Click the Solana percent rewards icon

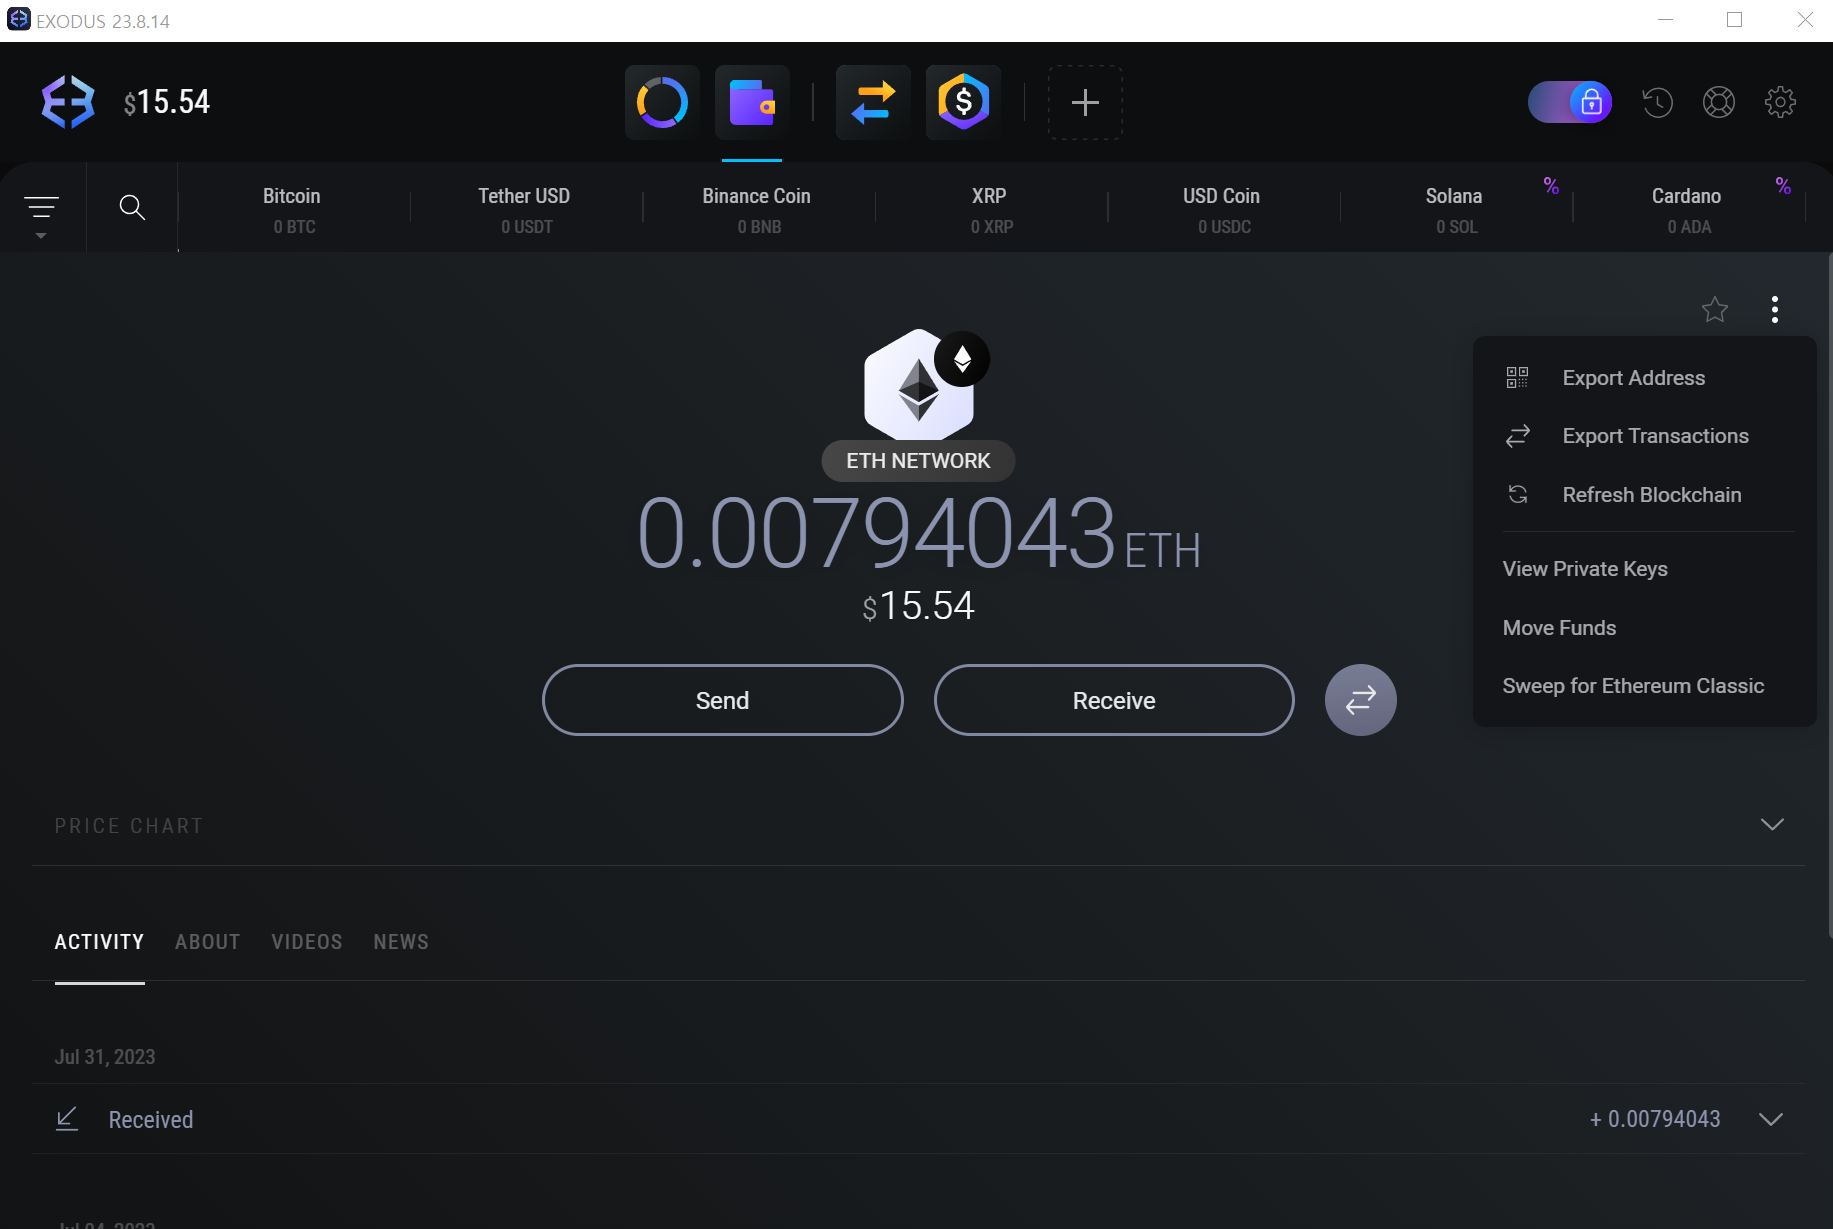click(1551, 185)
